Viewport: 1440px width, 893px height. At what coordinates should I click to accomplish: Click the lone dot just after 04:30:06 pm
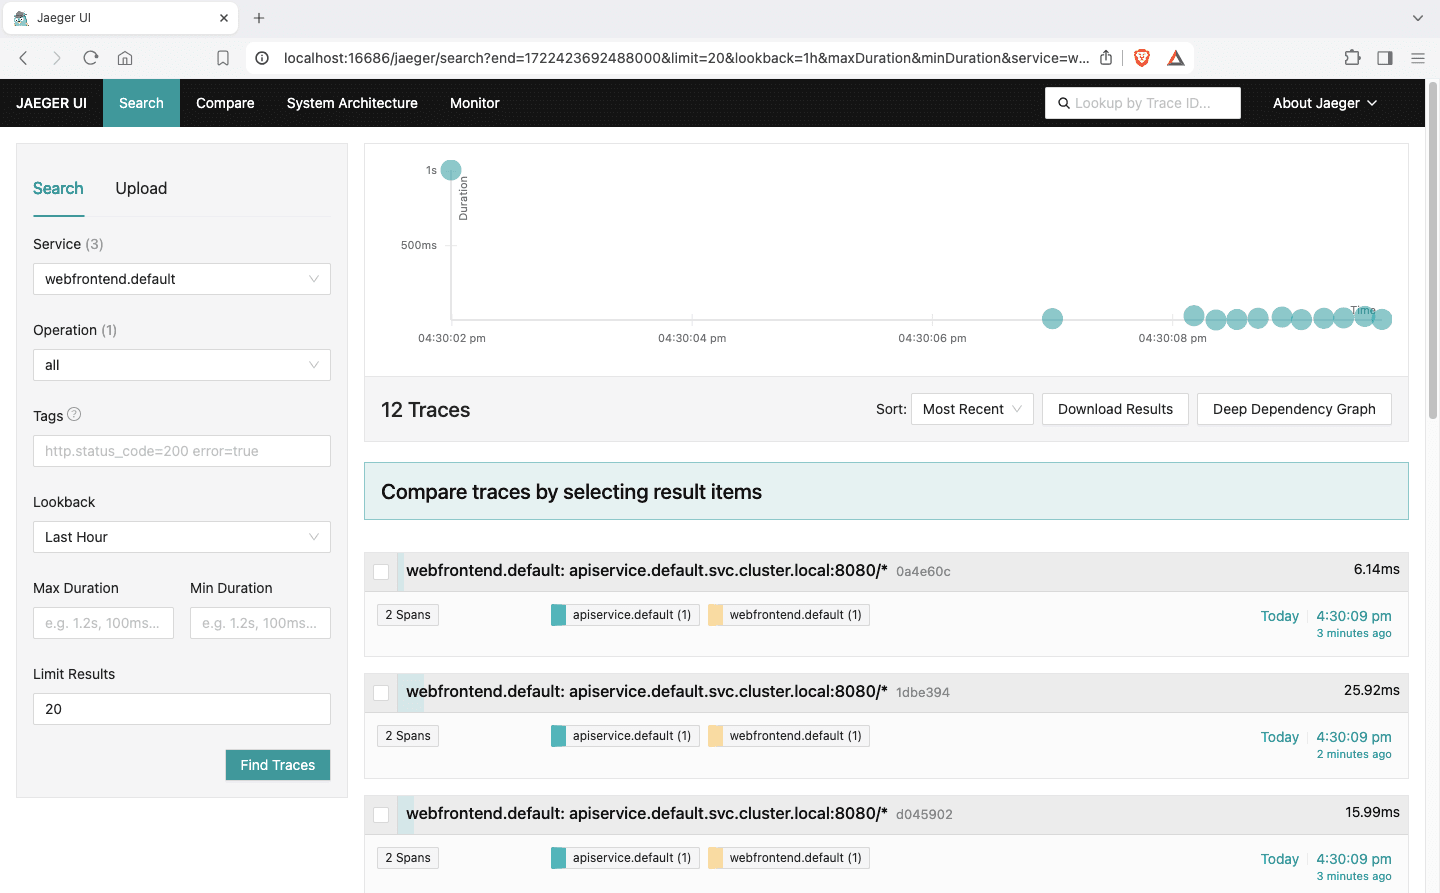pos(1052,319)
